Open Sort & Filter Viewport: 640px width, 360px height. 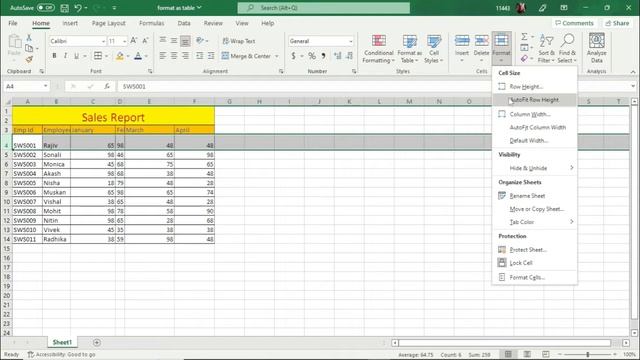tap(546, 48)
